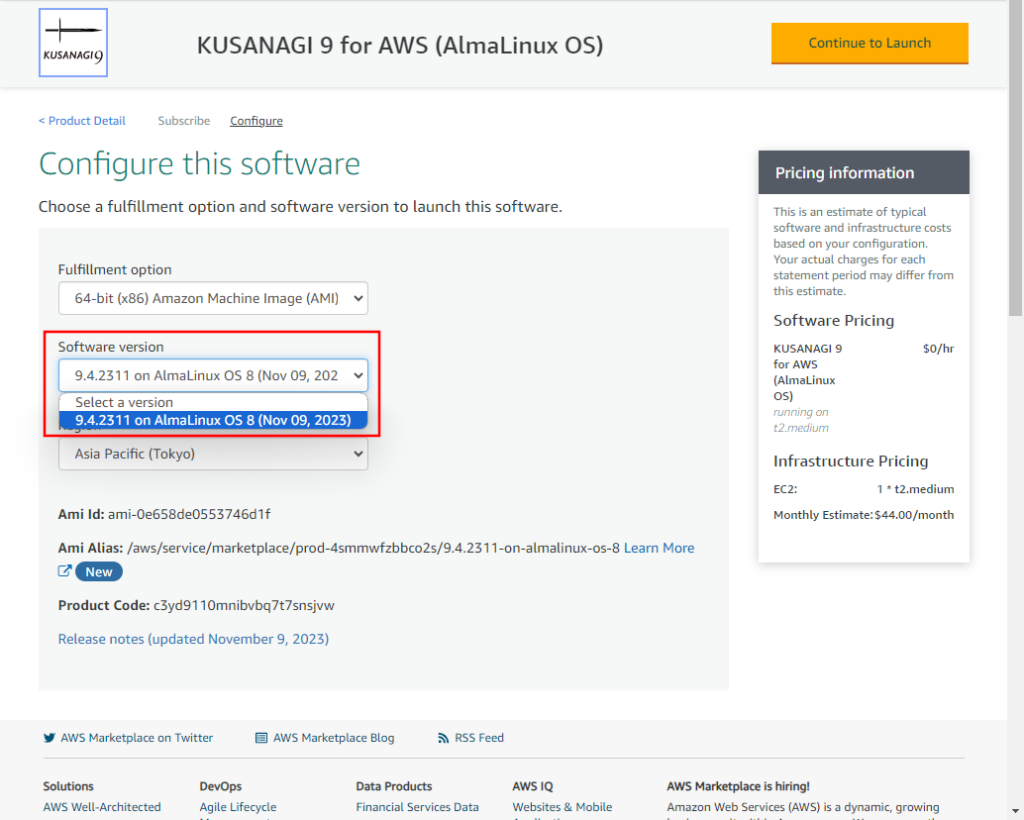This screenshot has width=1024, height=820.
Task: Click the KUSANAGI 9 product logo
Action: click(73, 42)
